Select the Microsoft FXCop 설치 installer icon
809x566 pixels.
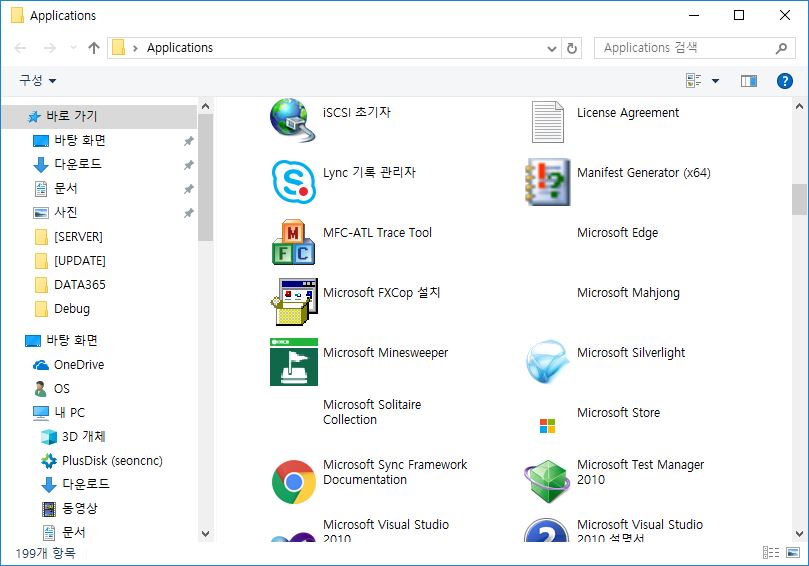[294, 302]
